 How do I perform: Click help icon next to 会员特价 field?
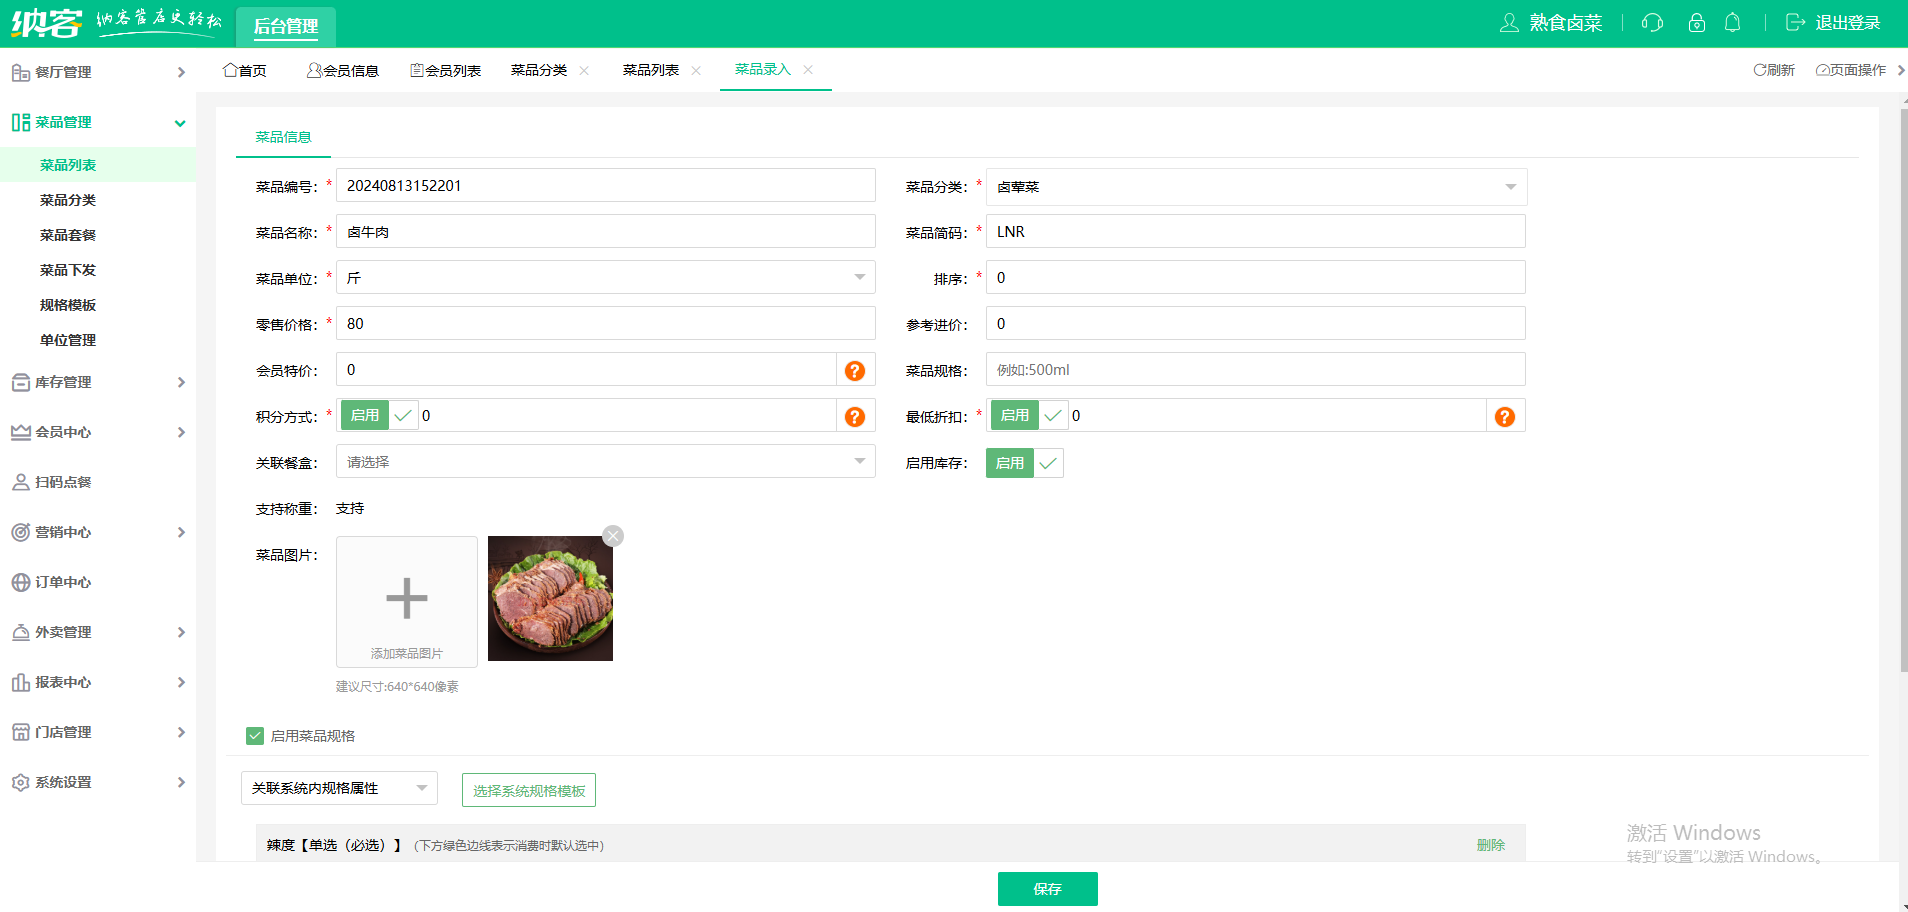[x=855, y=371]
